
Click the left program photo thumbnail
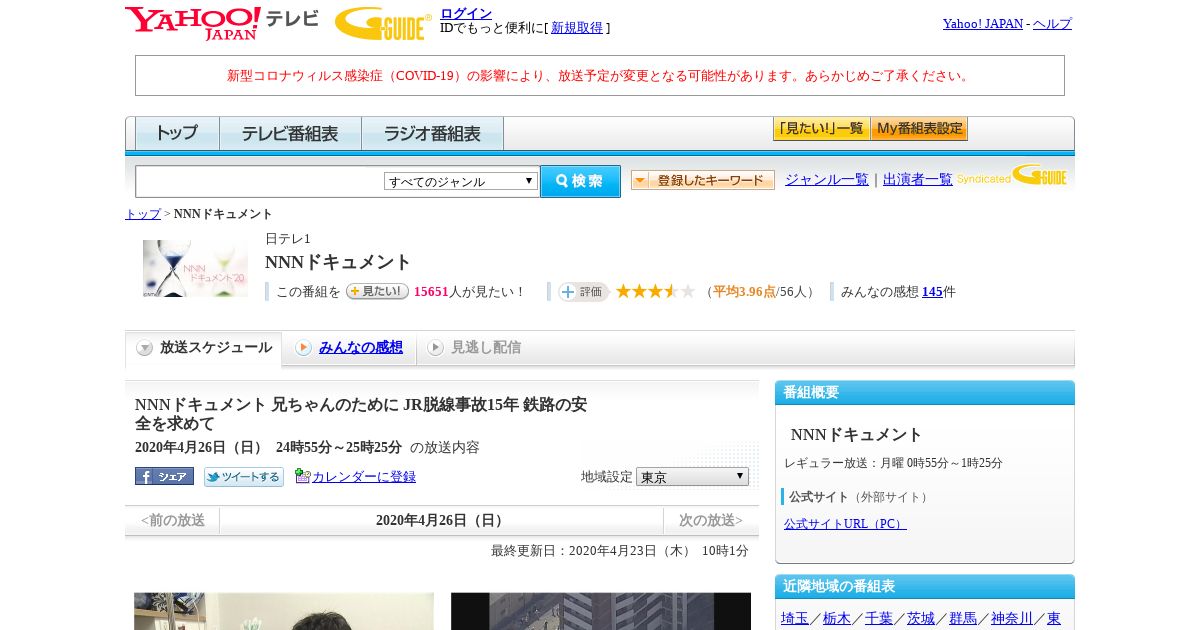tap(284, 611)
